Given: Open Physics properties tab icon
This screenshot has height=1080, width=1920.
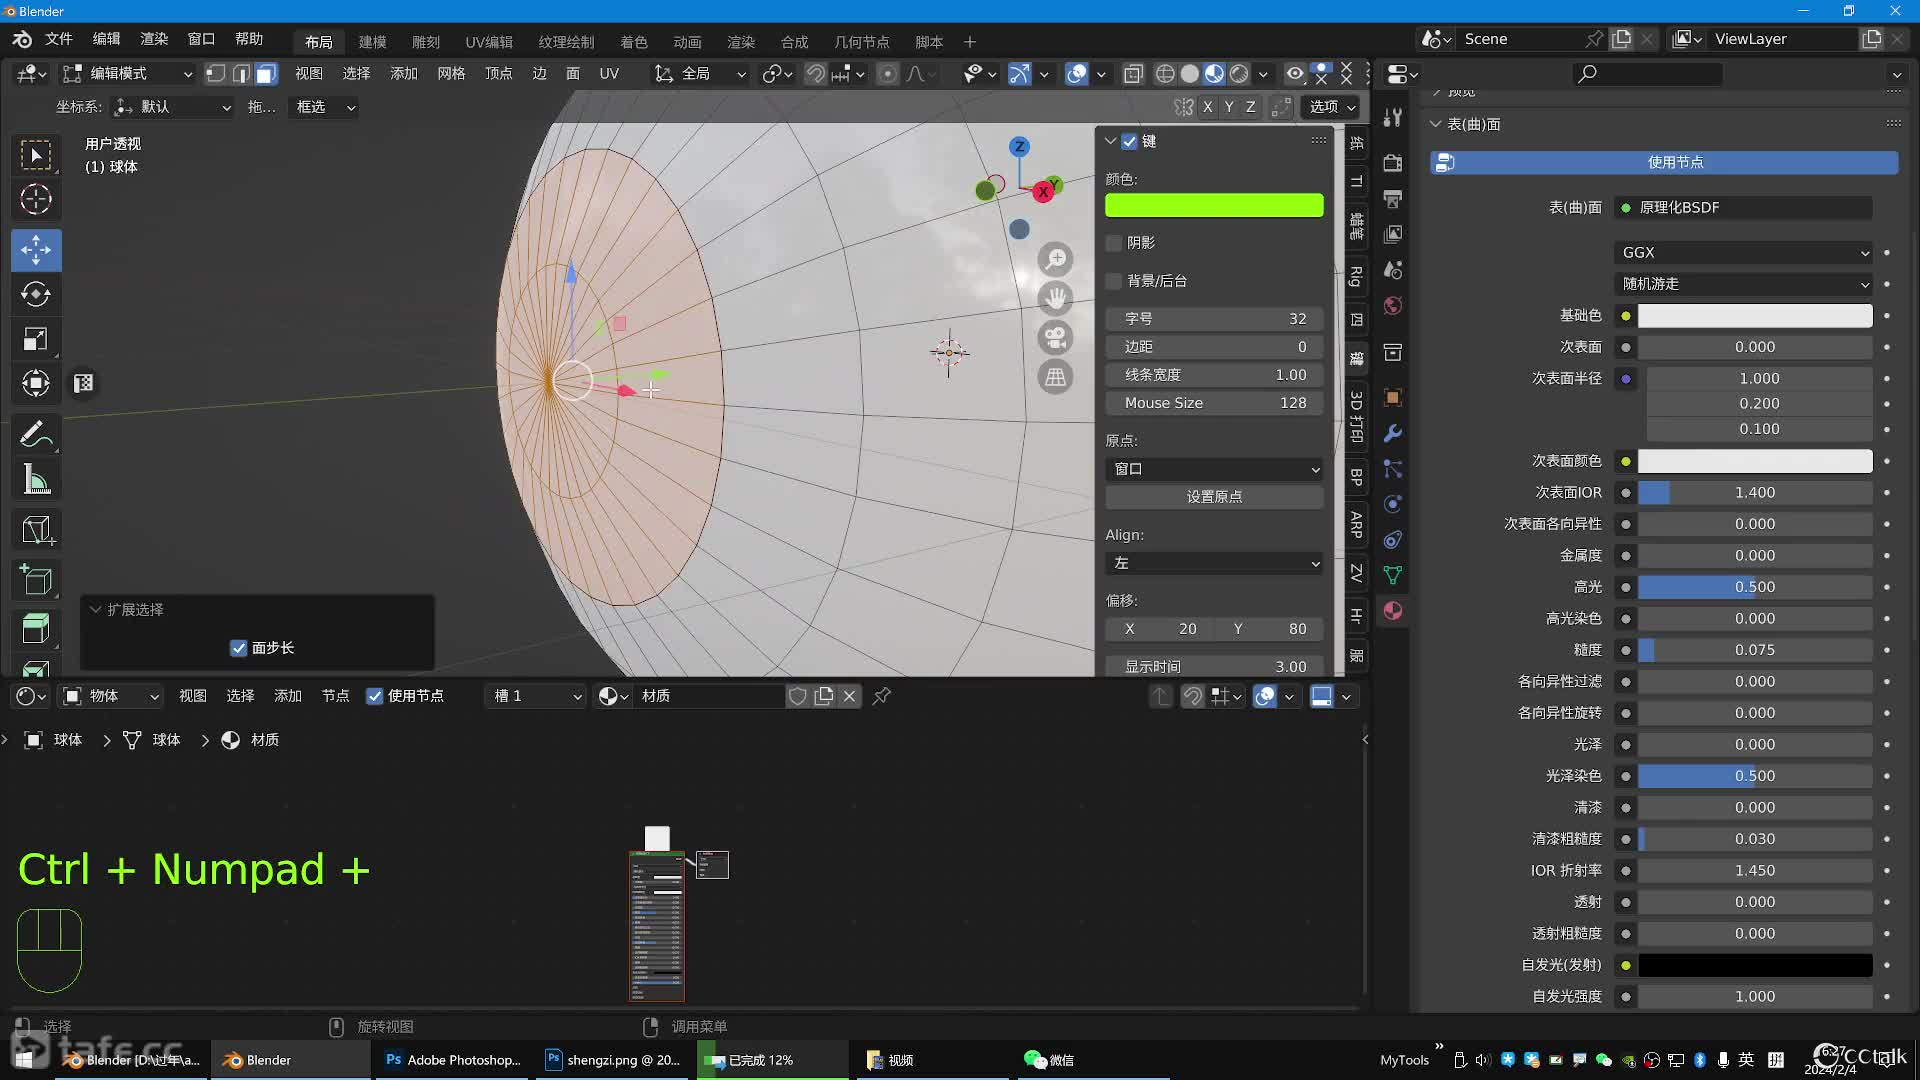Looking at the screenshot, I should click(1392, 504).
